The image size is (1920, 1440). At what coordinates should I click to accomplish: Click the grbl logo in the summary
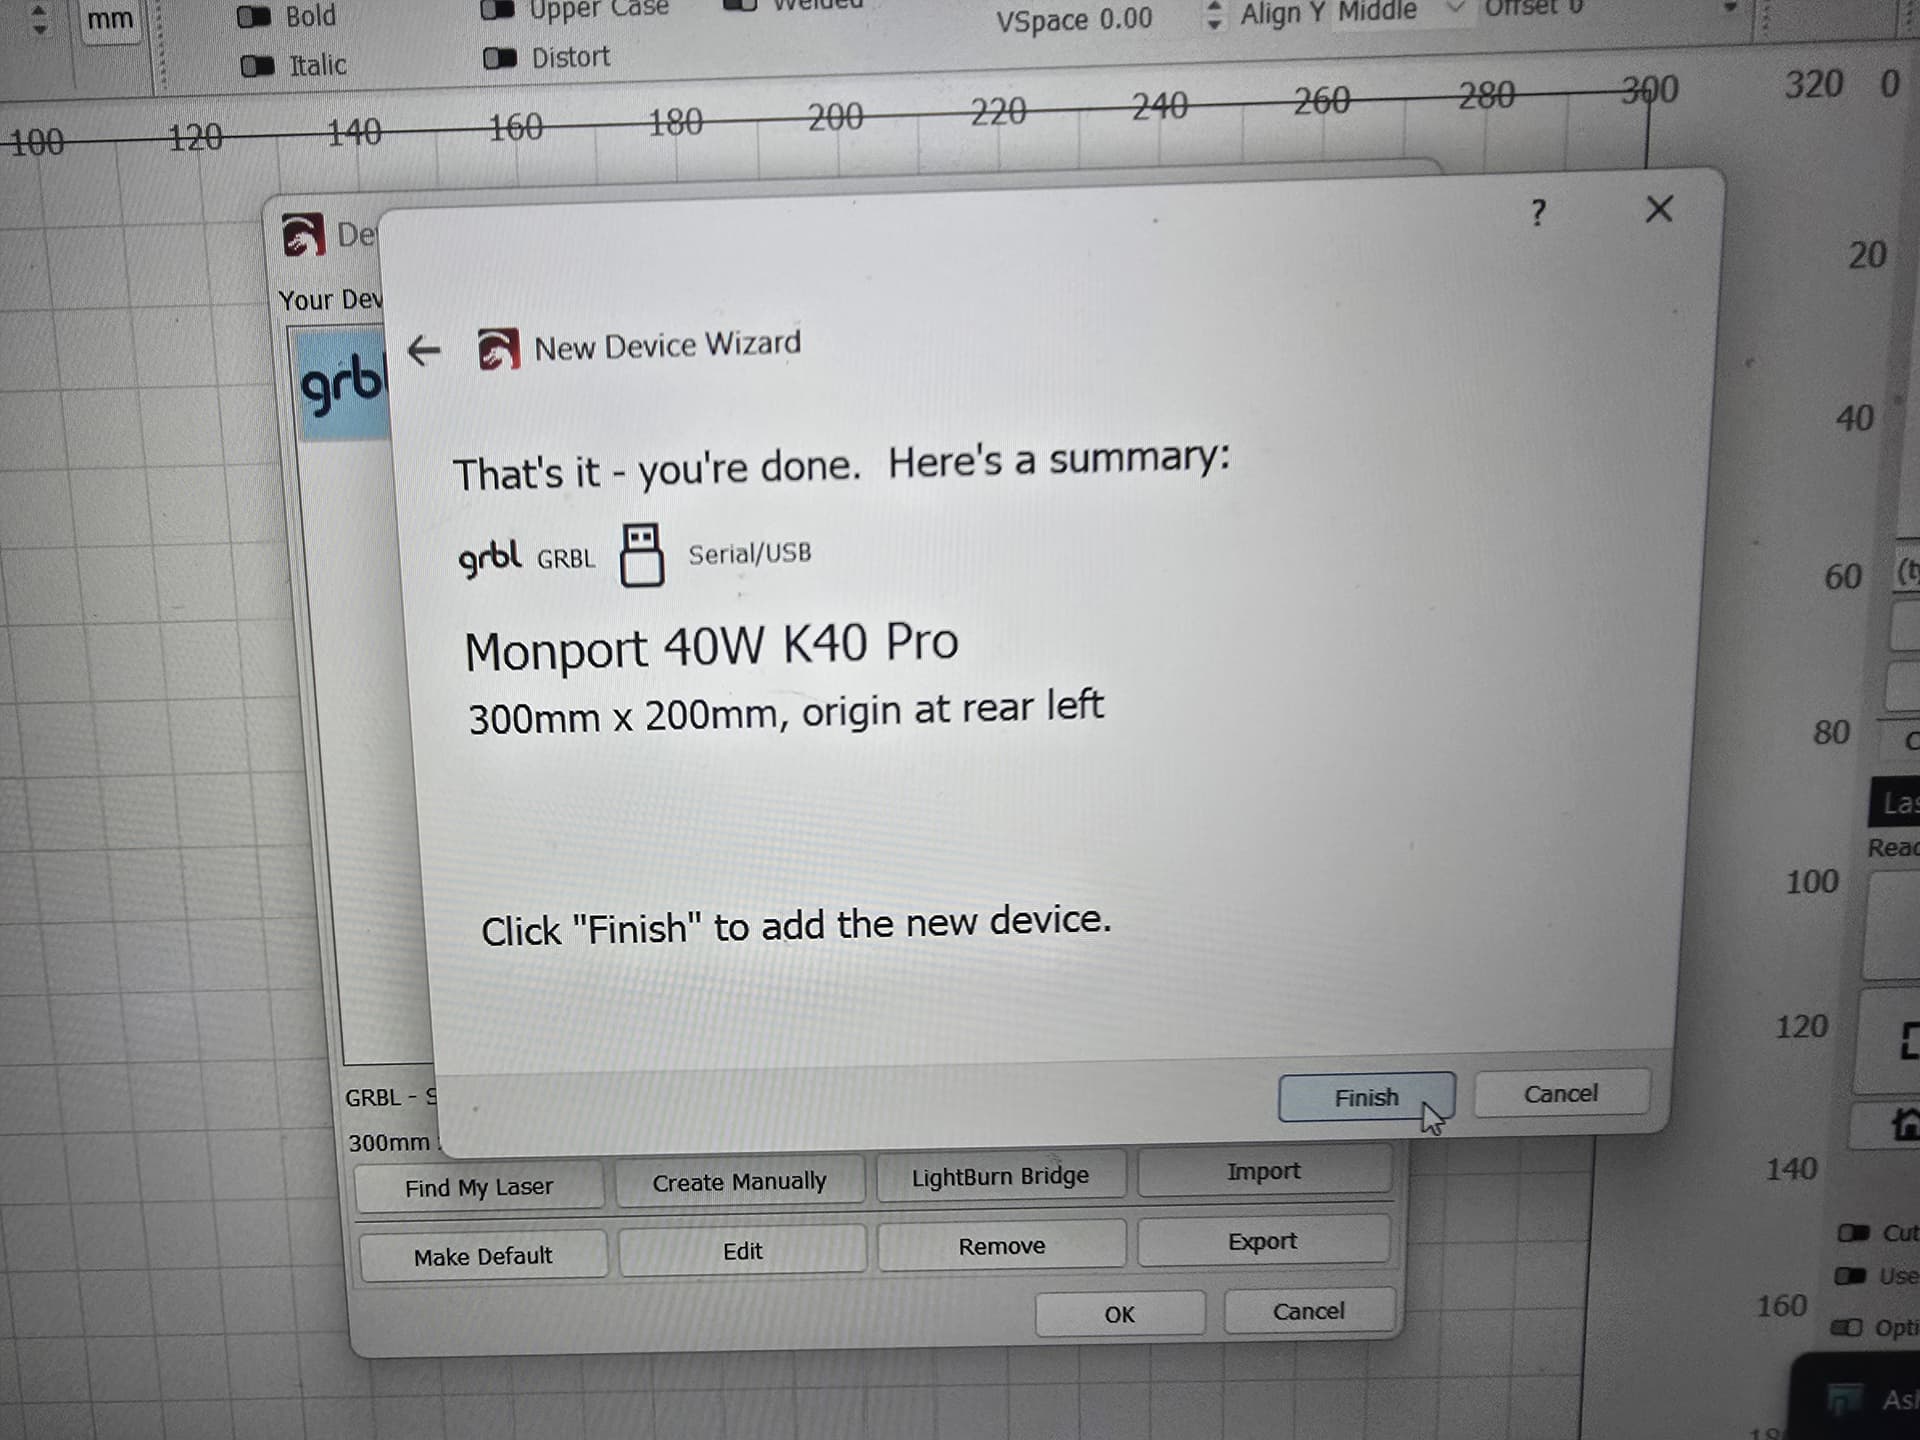point(489,558)
